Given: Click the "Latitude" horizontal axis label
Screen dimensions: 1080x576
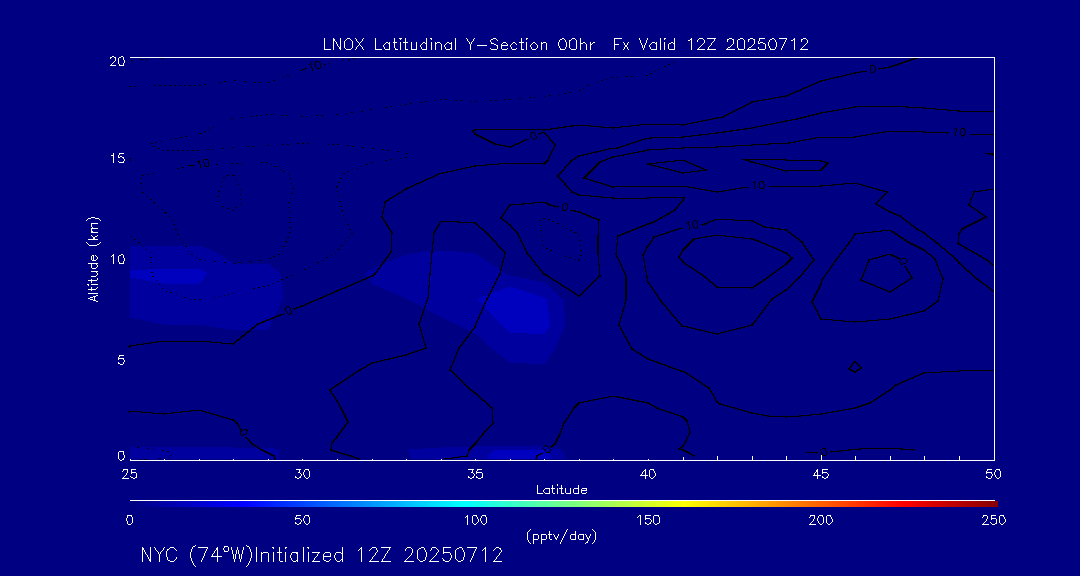Looking at the screenshot, I should point(561,490).
